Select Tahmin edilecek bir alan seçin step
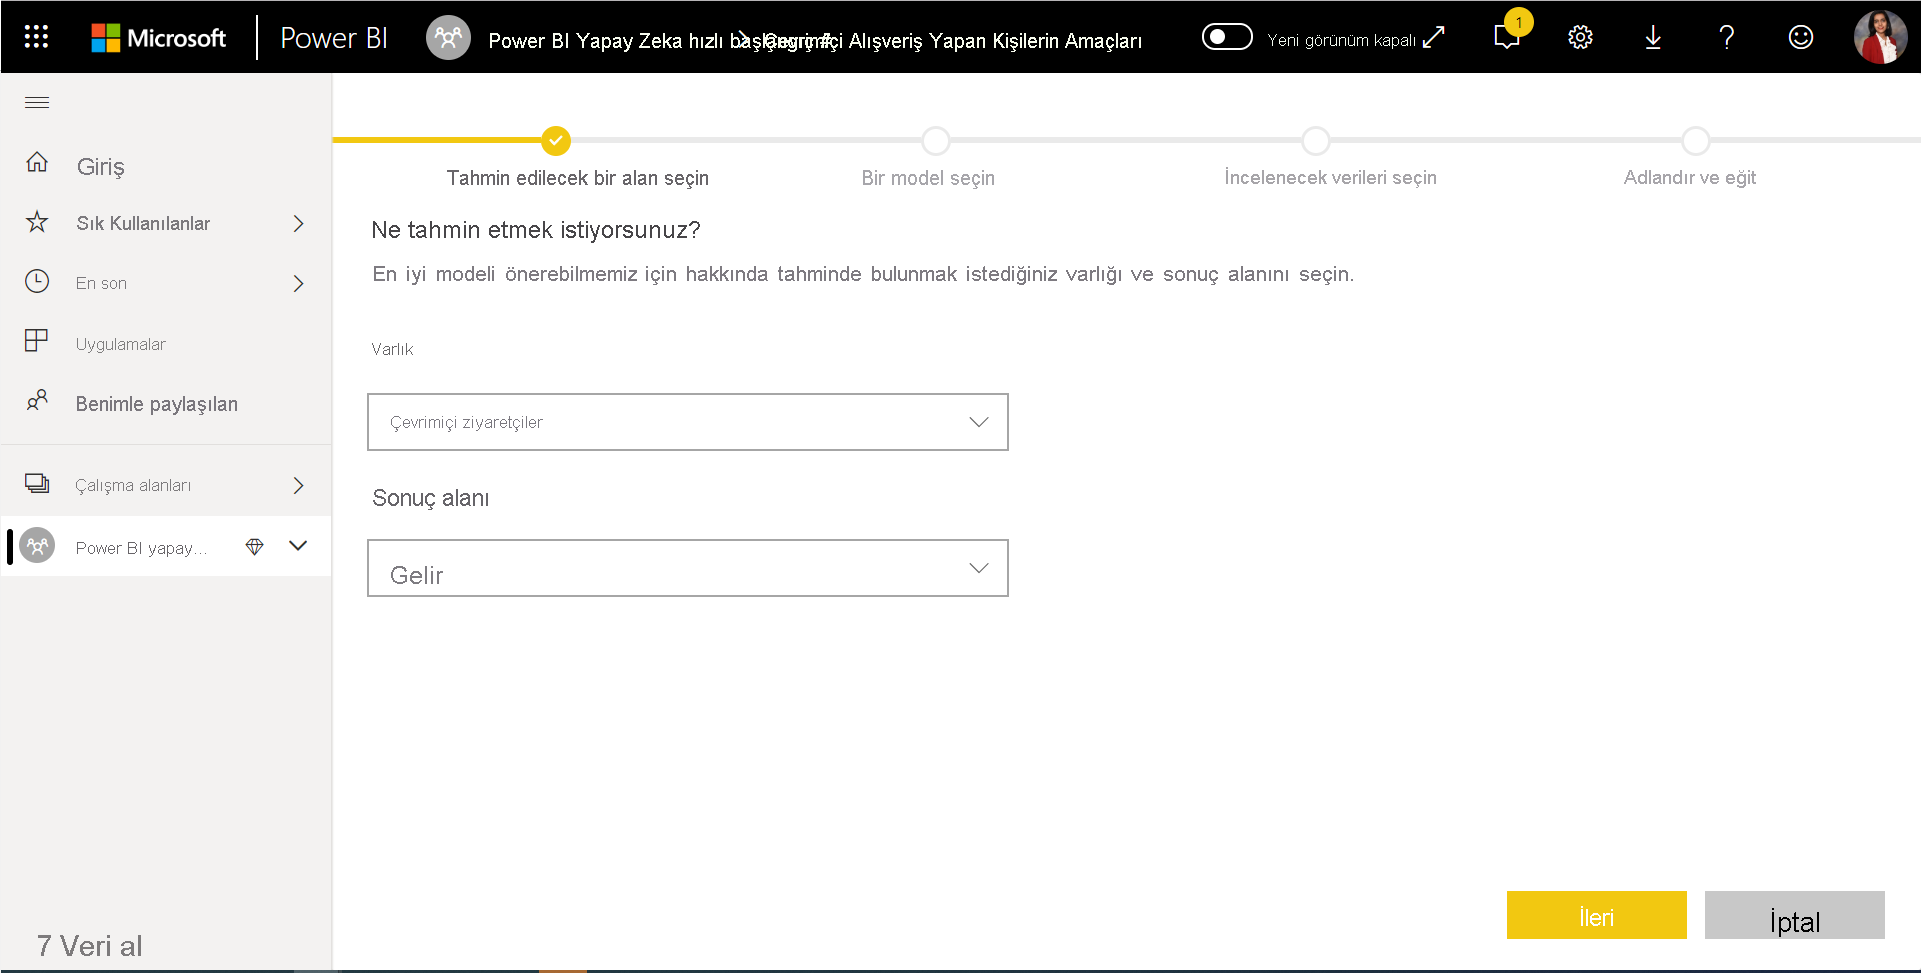The image size is (1921, 973). (577, 178)
